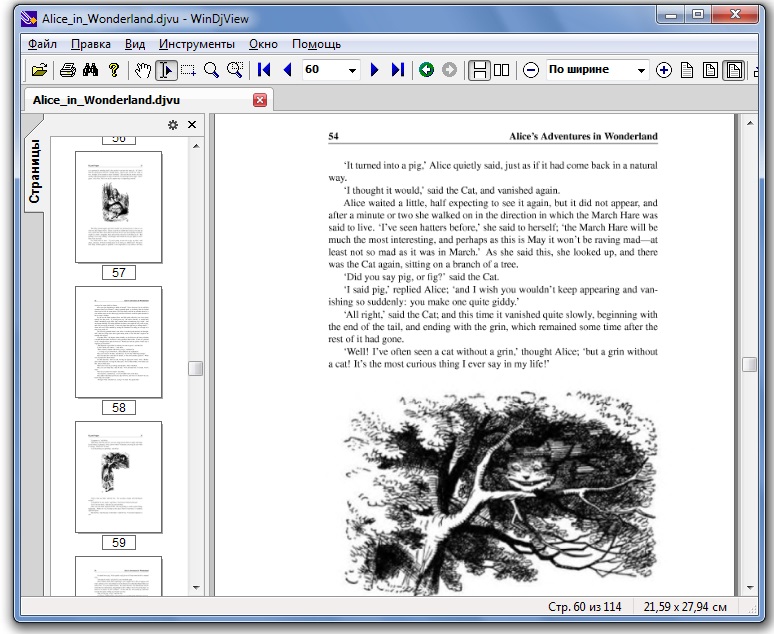The width and height of the screenshot is (774, 634).
Task: Open the 'По ширине' zoom dropdown
Action: point(641,70)
